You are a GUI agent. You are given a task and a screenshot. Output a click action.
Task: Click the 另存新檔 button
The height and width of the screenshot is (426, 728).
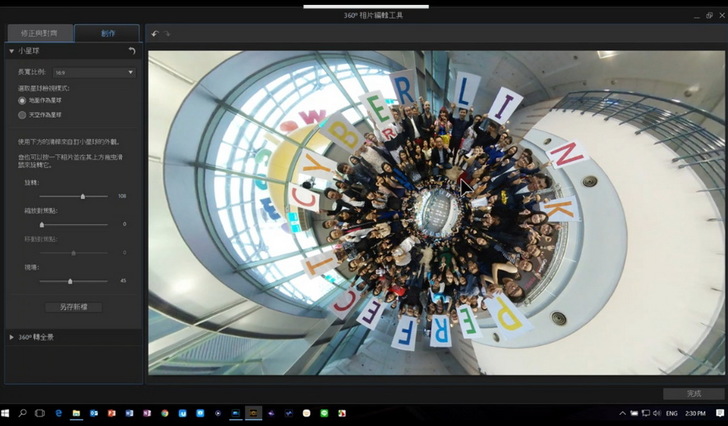(x=73, y=307)
